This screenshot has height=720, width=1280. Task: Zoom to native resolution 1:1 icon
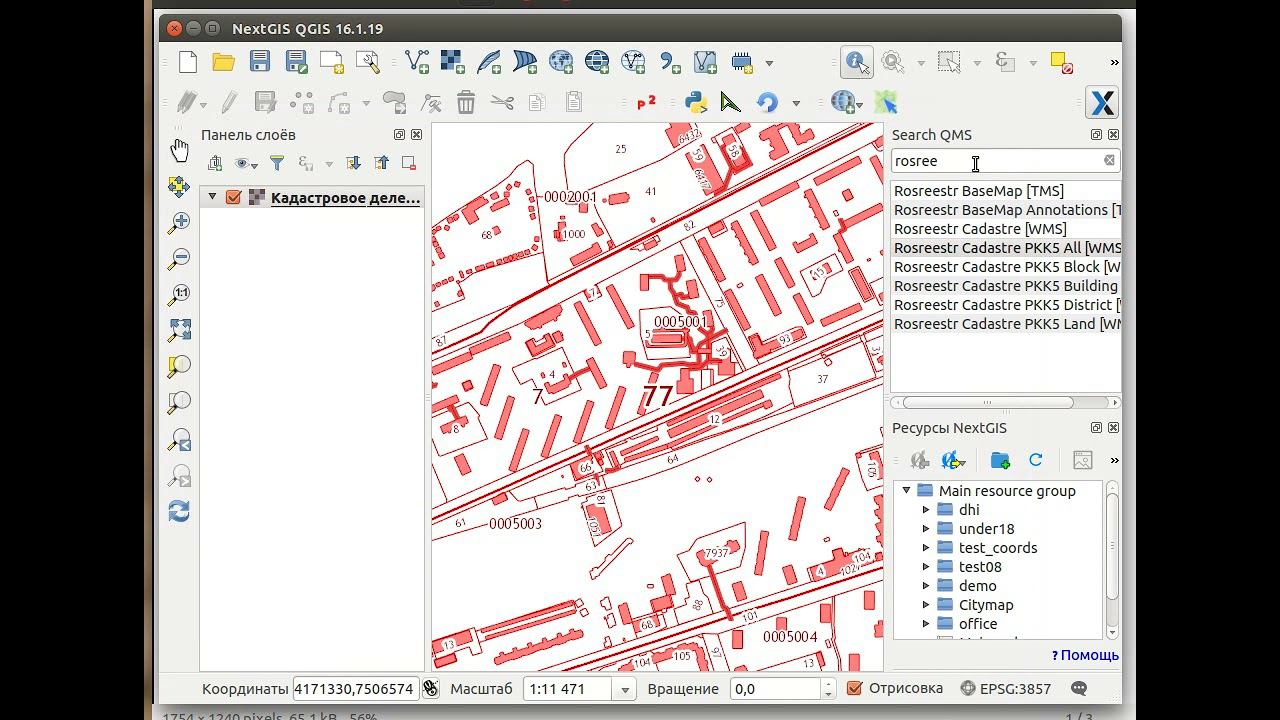pos(179,294)
